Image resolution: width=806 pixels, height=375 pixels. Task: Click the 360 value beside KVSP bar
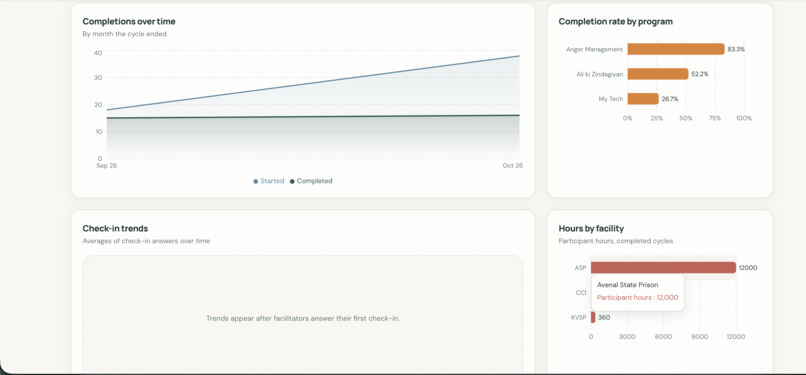[604, 317]
